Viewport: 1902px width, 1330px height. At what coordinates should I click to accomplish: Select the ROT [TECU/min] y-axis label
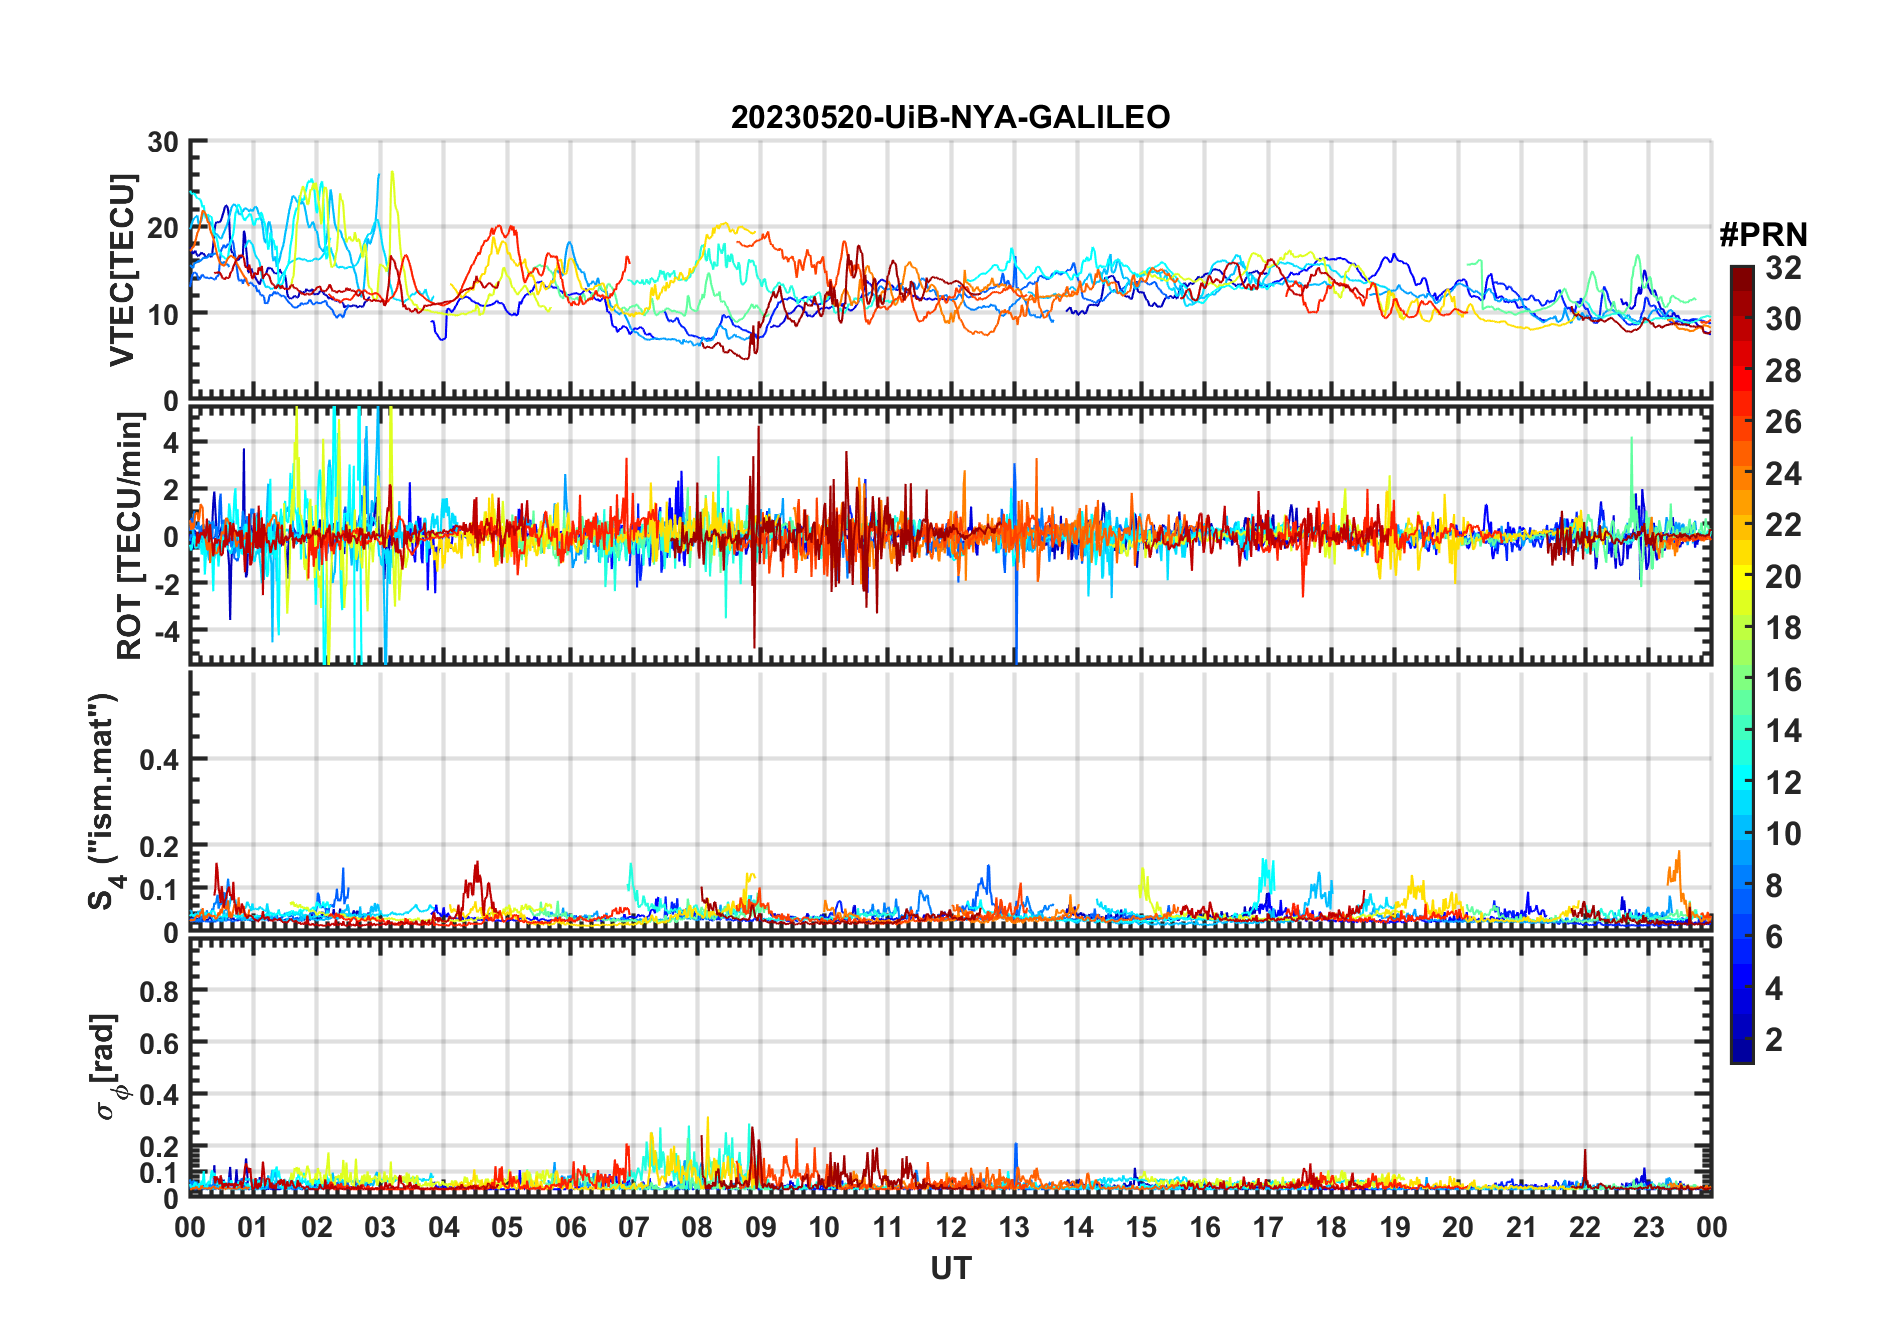(129, 536)
